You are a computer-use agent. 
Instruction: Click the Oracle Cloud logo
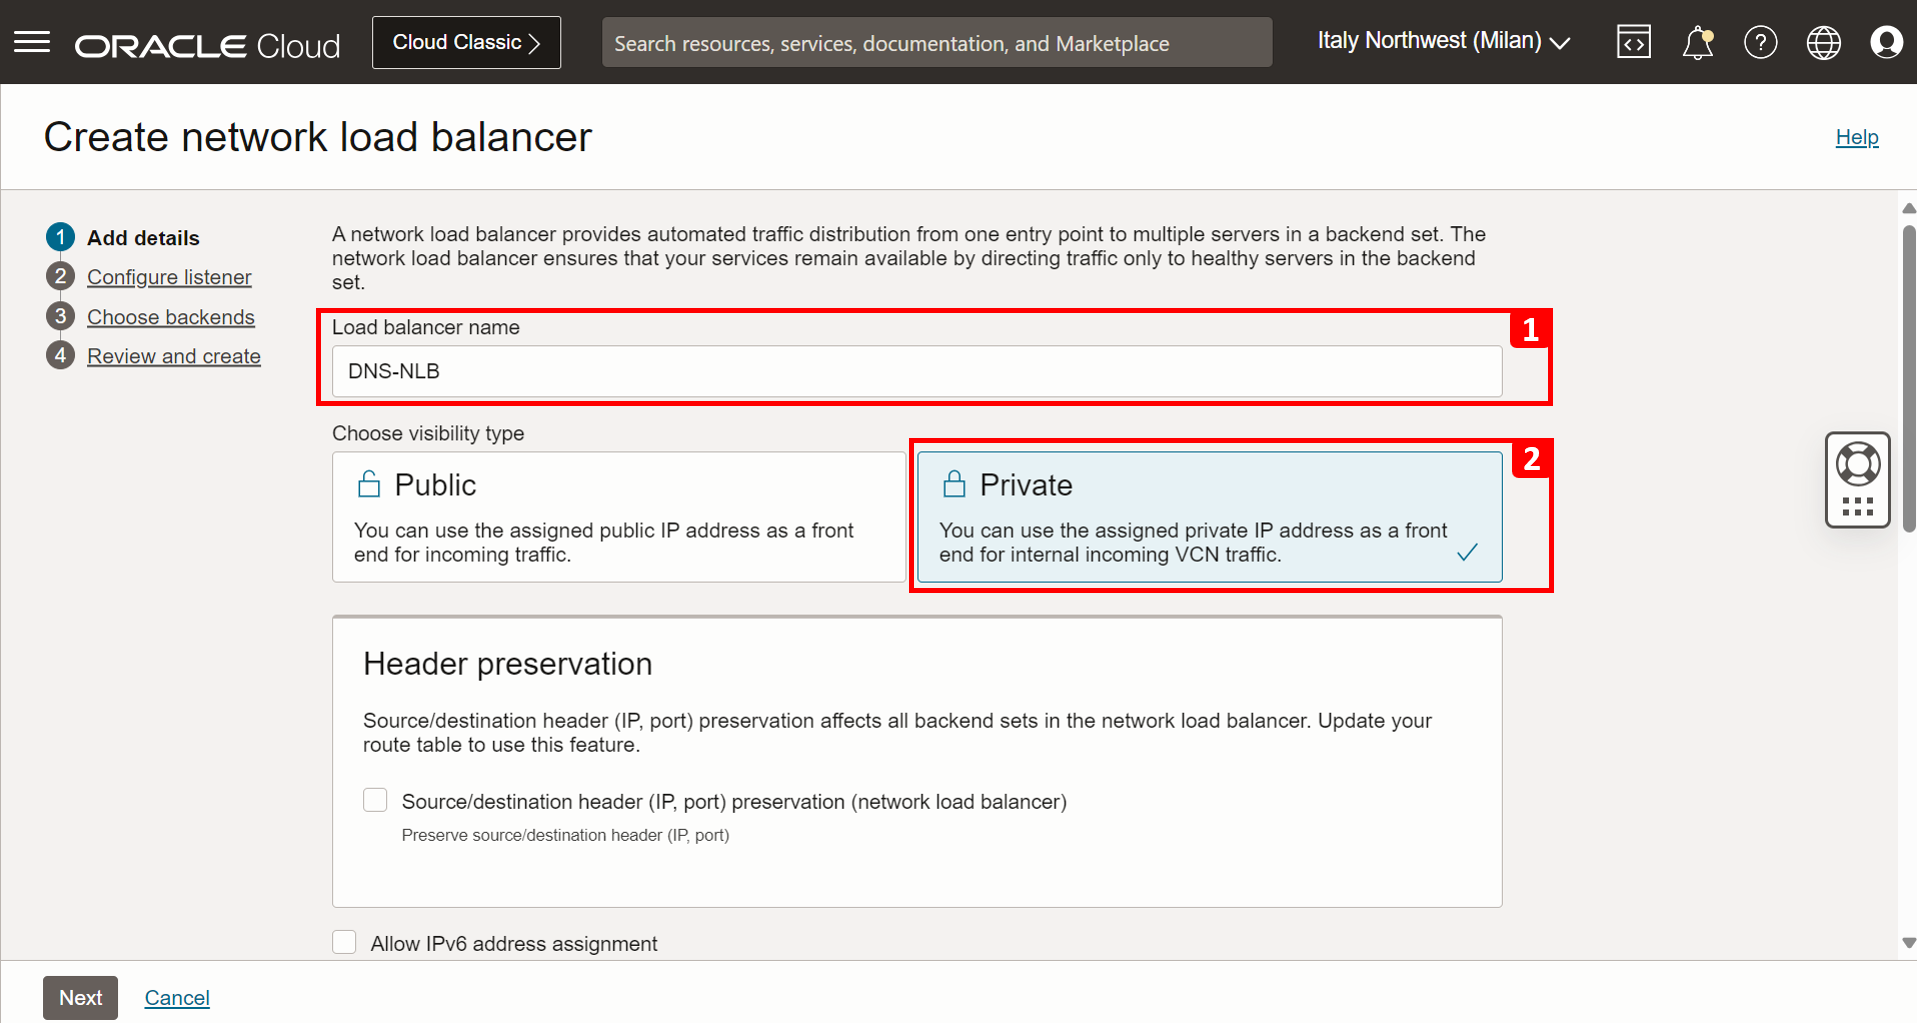click(x=207, y=45)
